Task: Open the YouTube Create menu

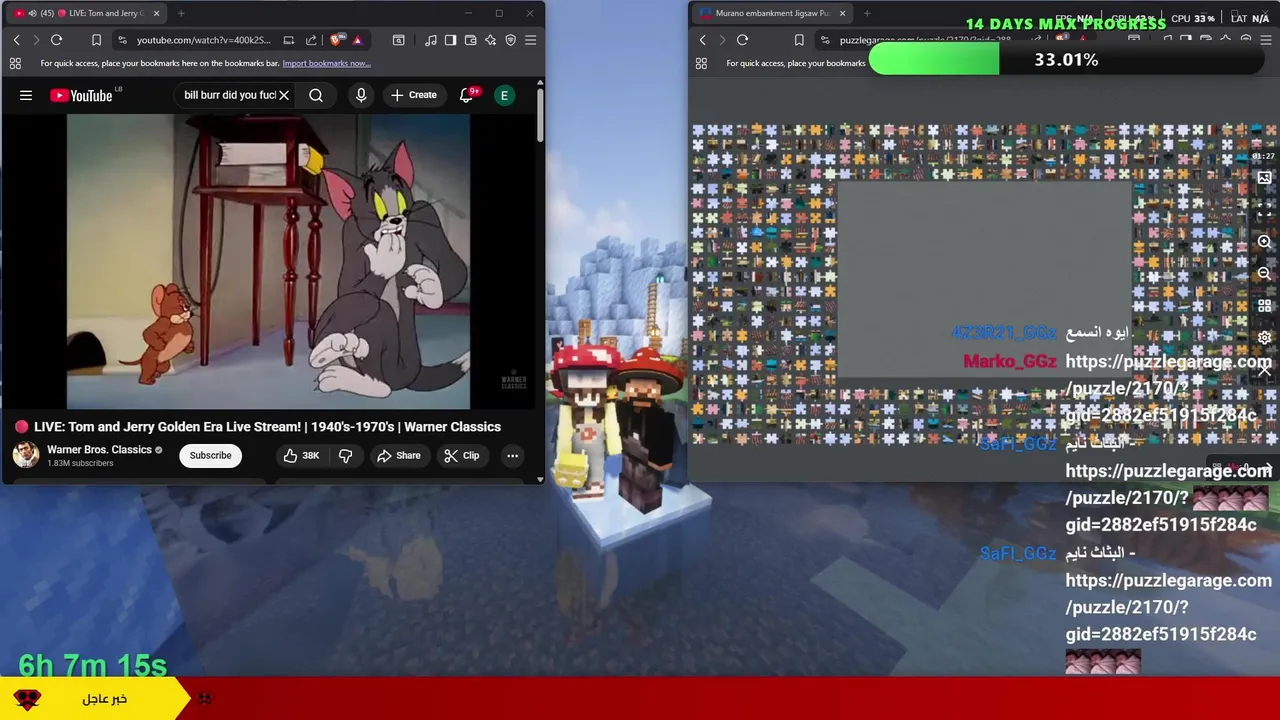Action: pyautogui.click(x=414, y=95)
